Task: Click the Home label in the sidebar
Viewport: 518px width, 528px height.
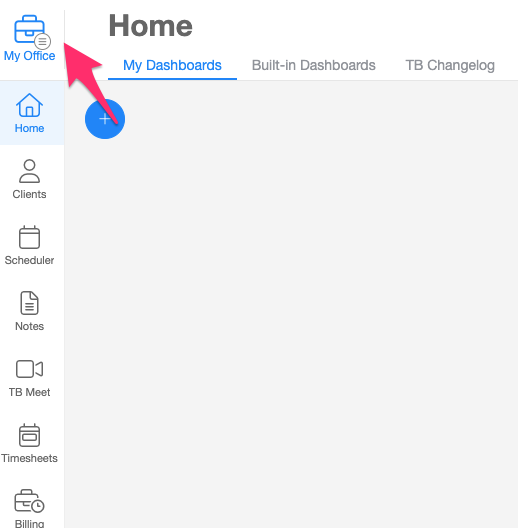Action: (x=29, y=128)
